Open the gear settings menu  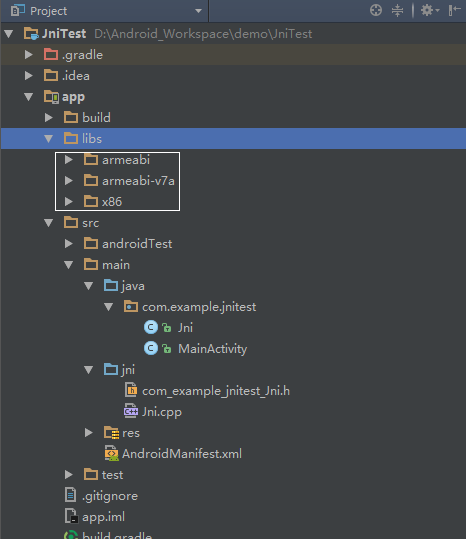coord(430,10)
